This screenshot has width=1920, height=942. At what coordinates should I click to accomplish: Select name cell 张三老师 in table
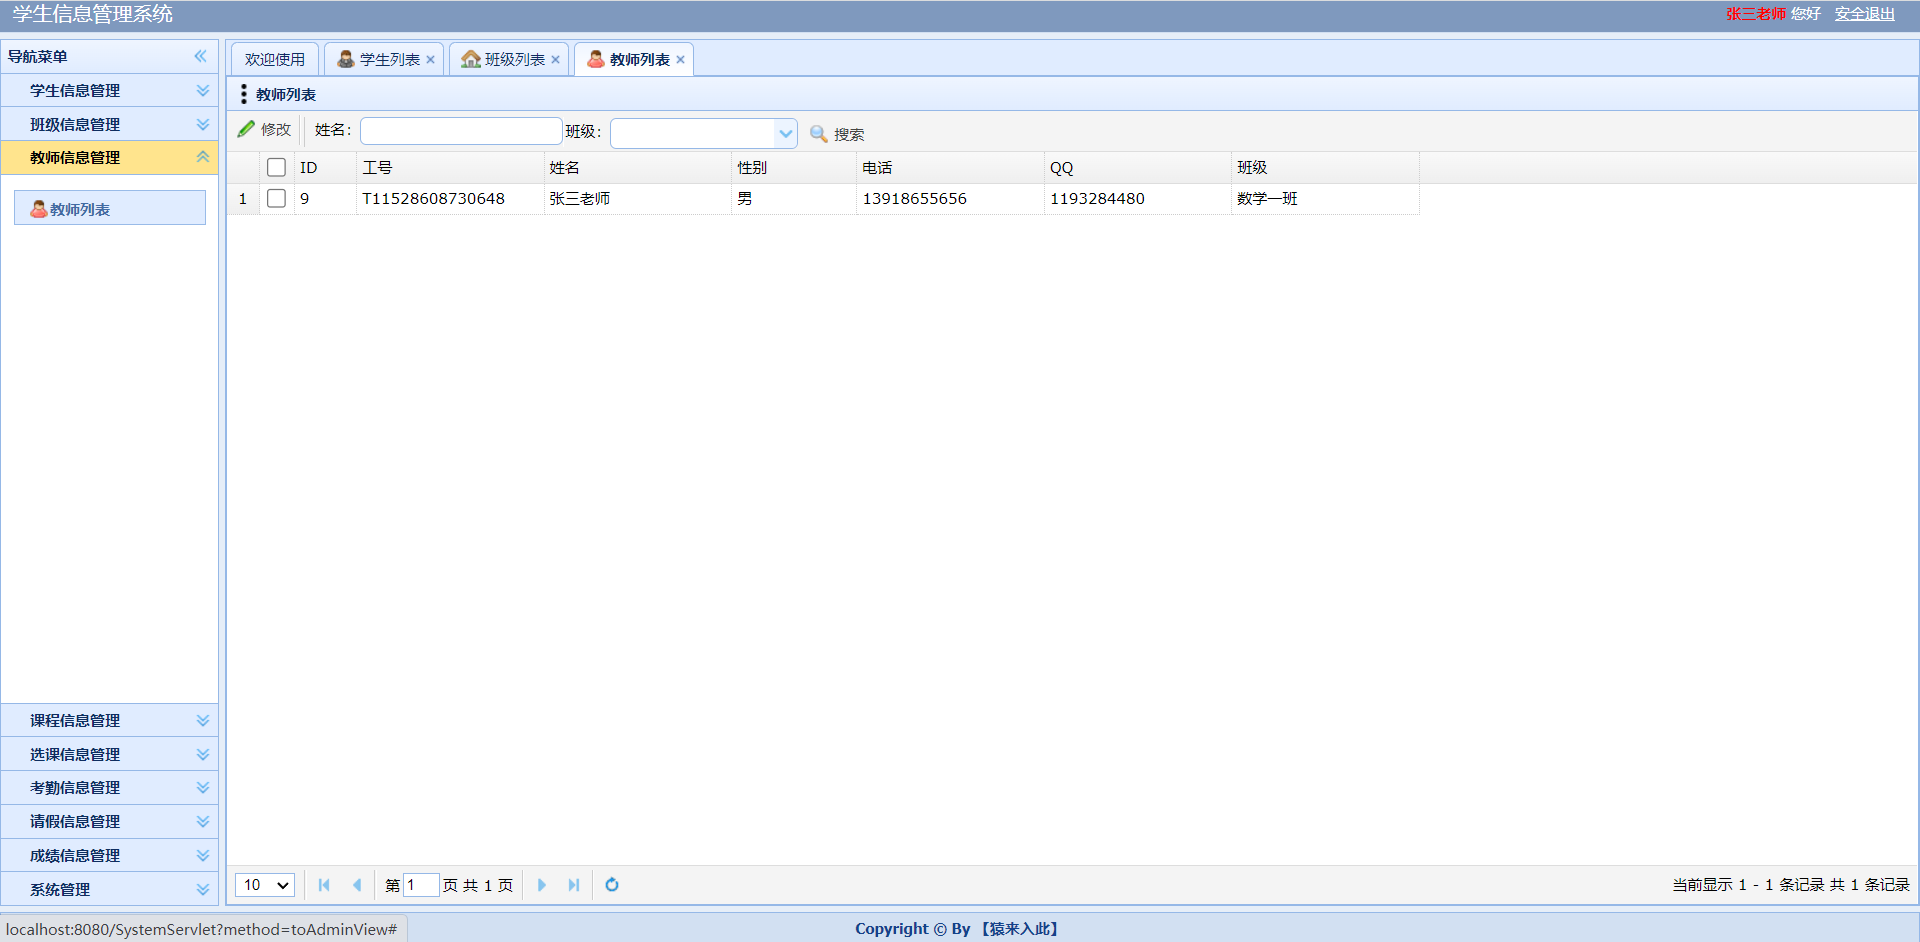click(x=638, y=199)
